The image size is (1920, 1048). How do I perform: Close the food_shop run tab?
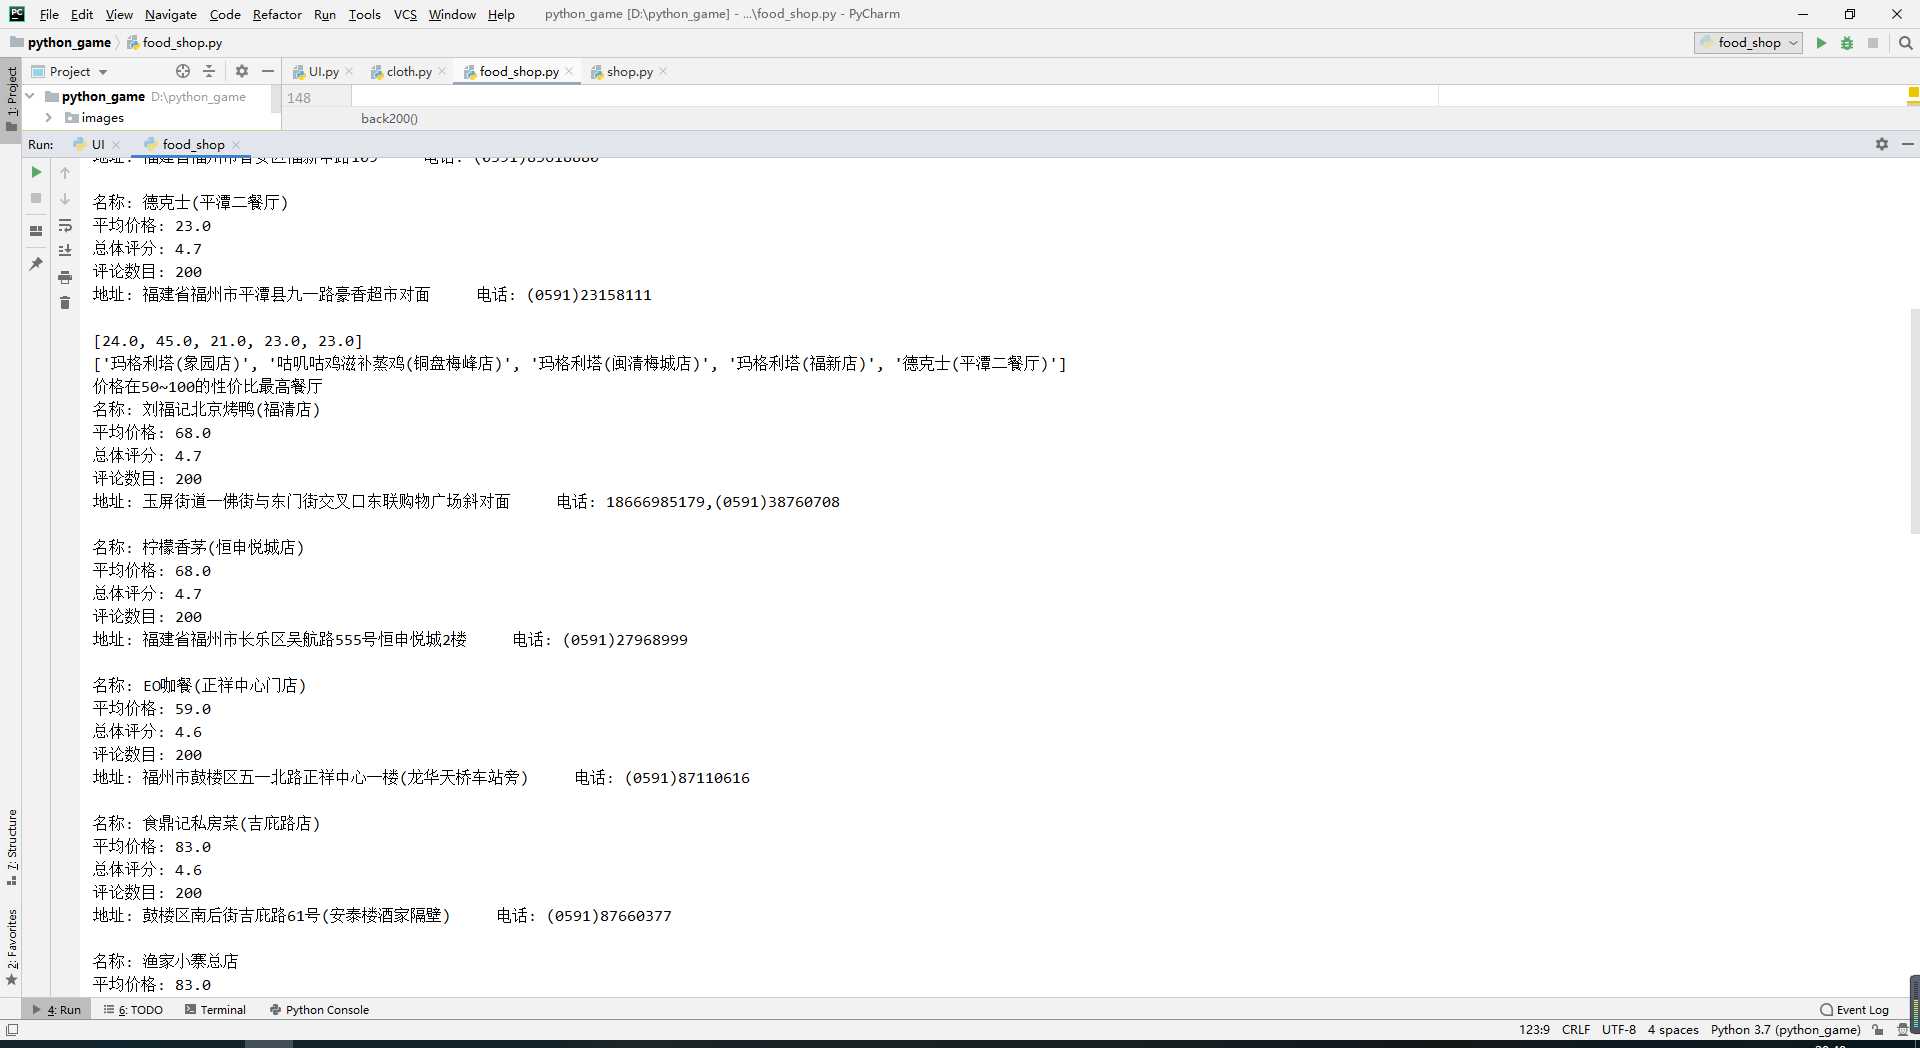point(236,145)
